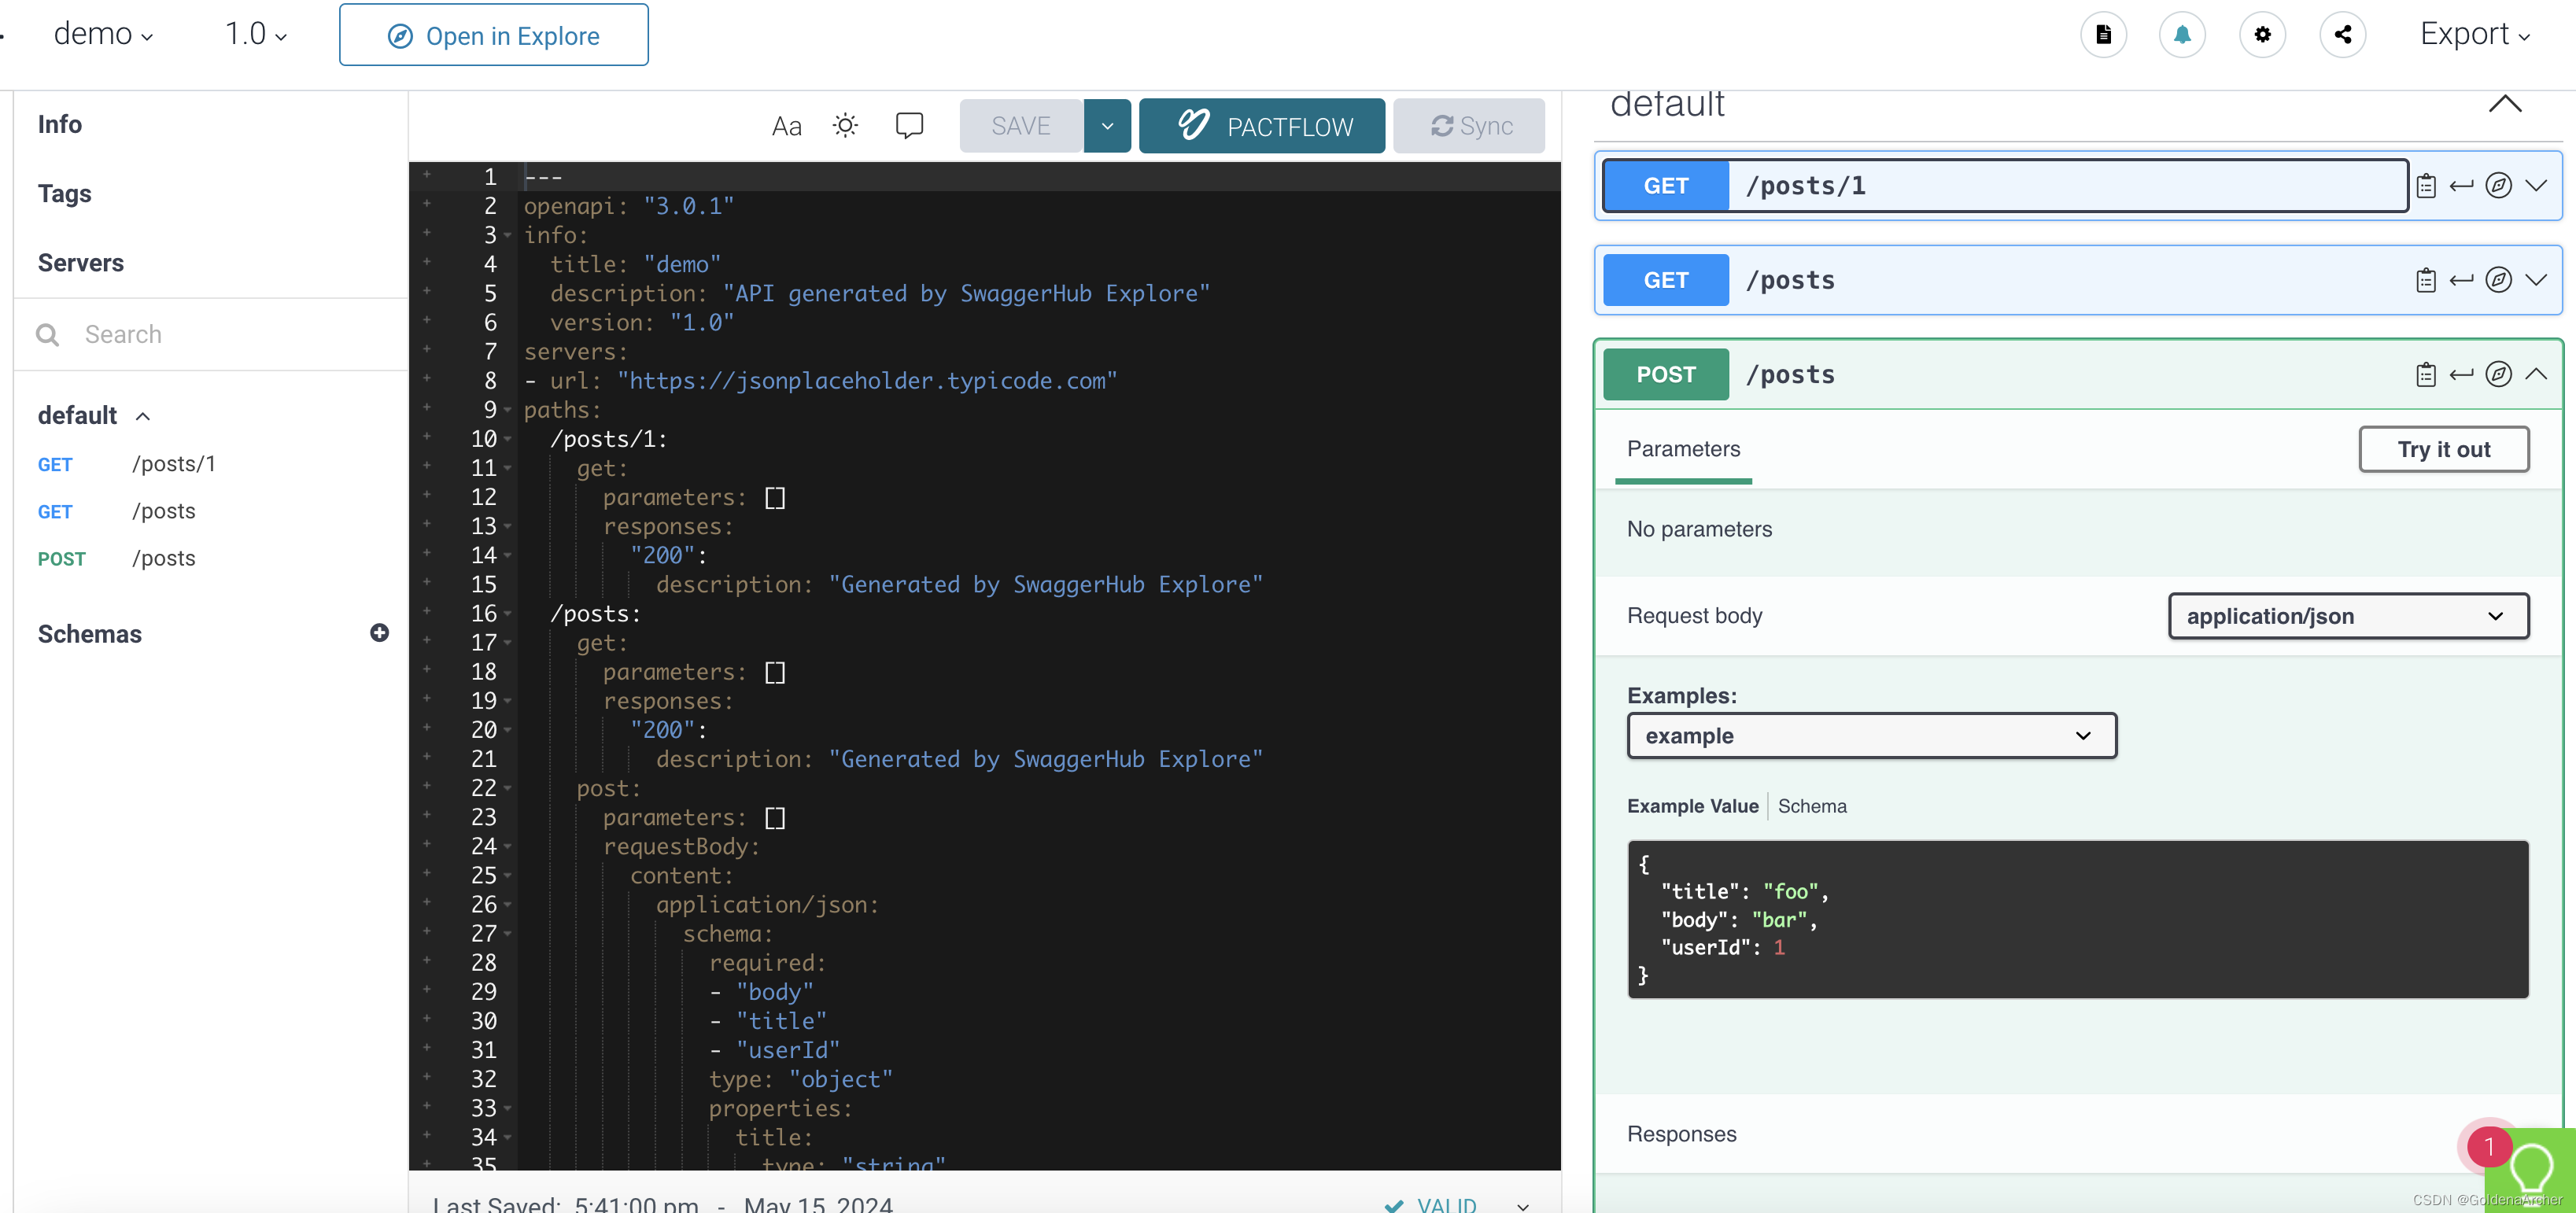Click the share icon

click(x=2342, y=35)
